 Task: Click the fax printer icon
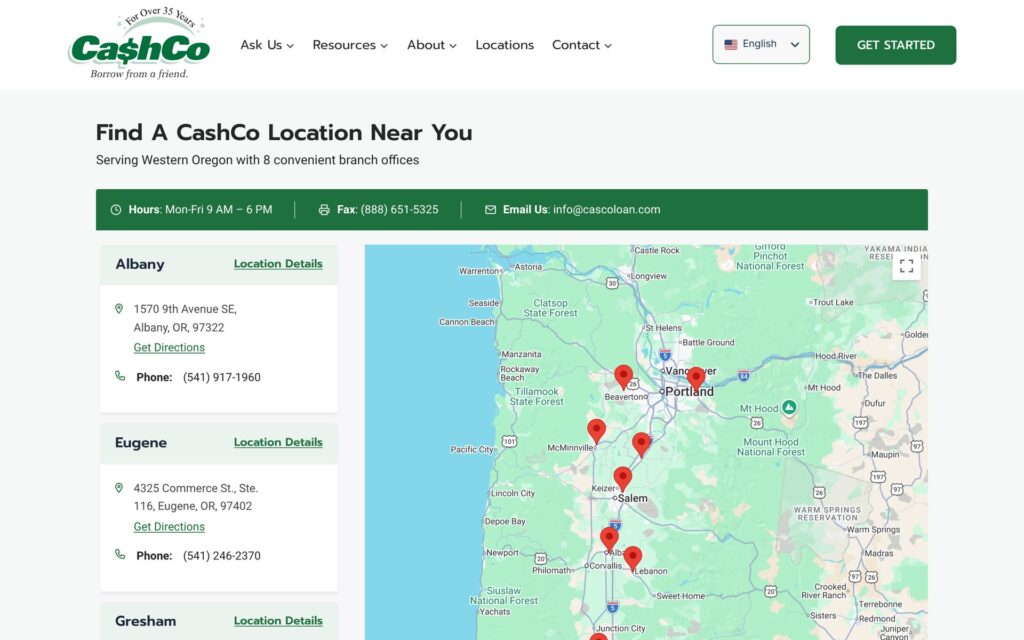(x=324, y=210)
